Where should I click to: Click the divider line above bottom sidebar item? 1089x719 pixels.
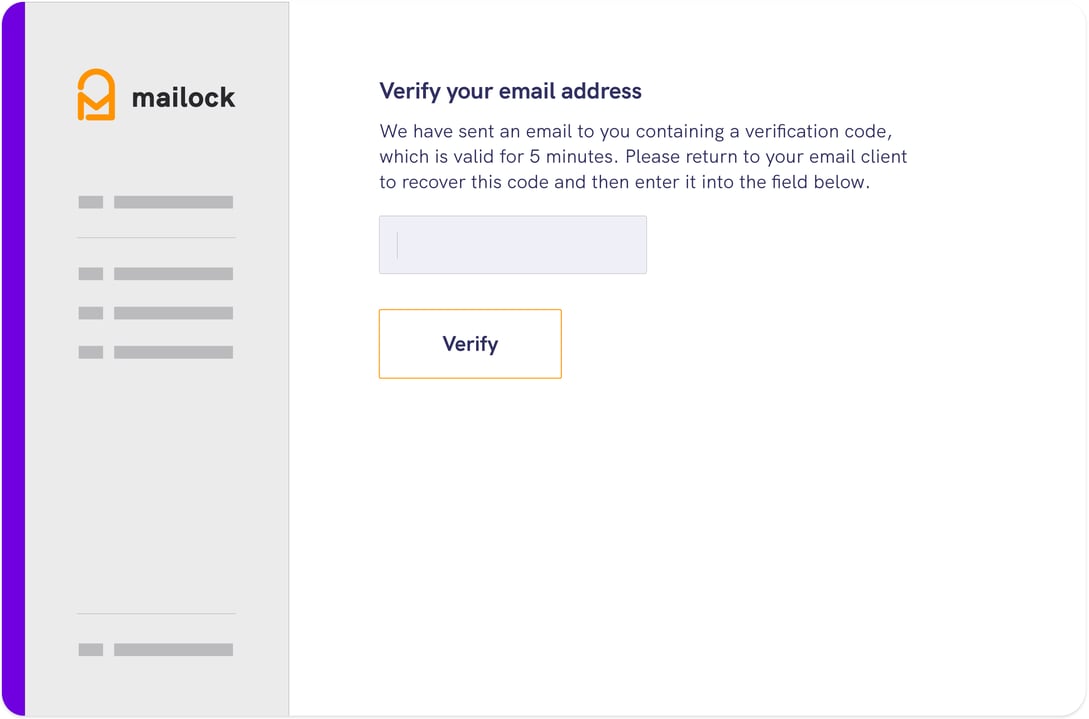pos(155,611)
